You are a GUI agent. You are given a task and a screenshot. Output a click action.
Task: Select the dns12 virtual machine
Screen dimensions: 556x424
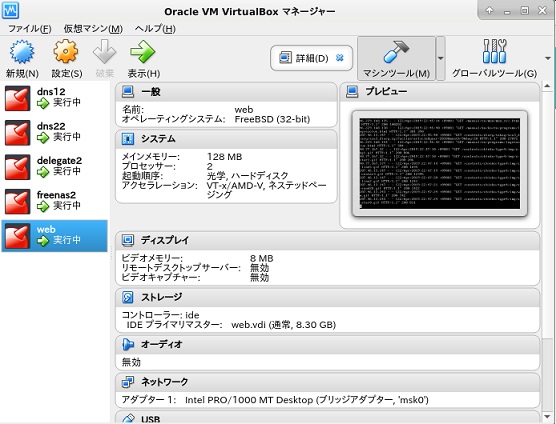(54, 98)
